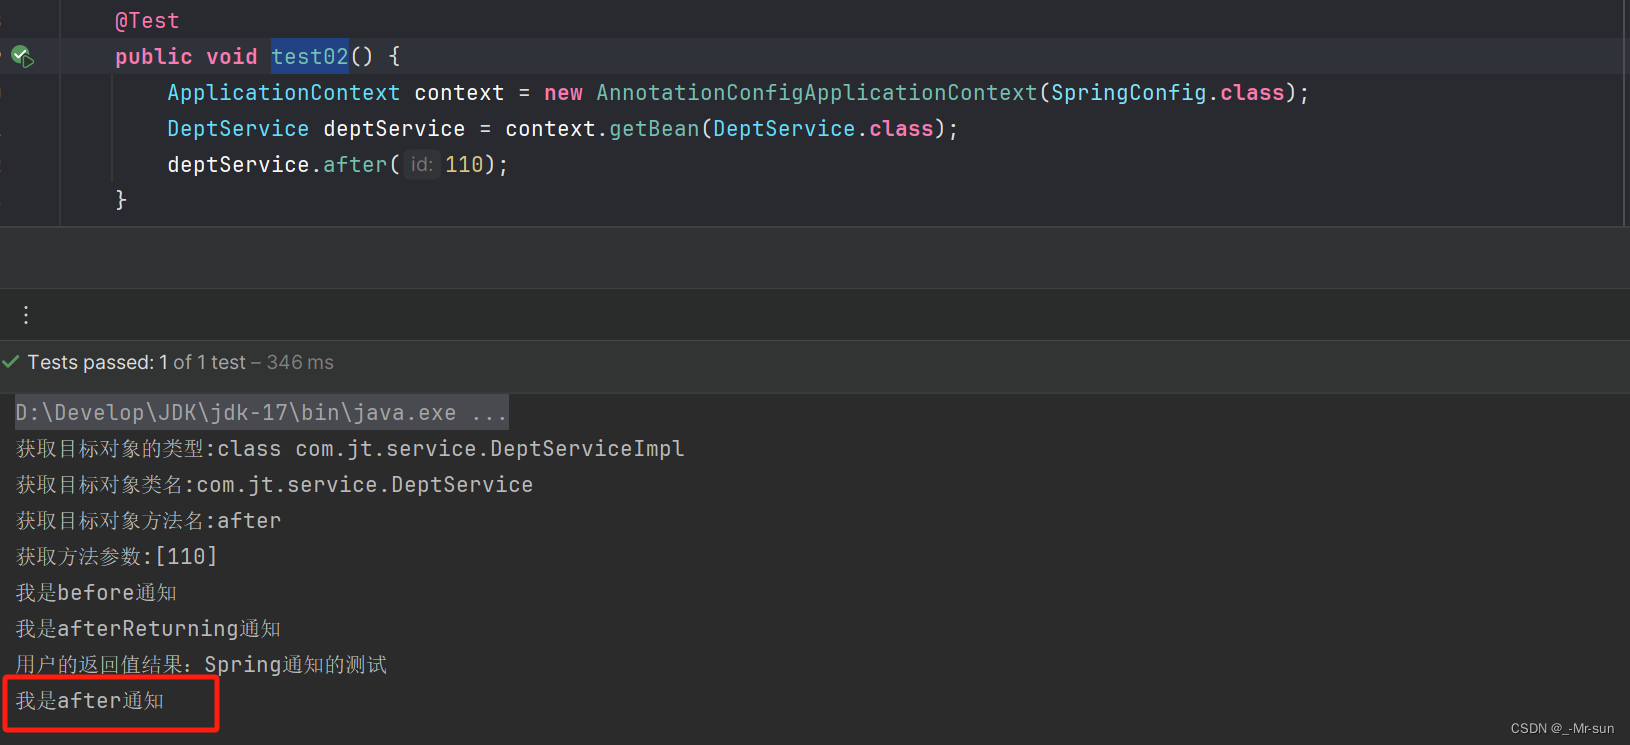Click the highlighted test02 method name

(x=310, y=57)
